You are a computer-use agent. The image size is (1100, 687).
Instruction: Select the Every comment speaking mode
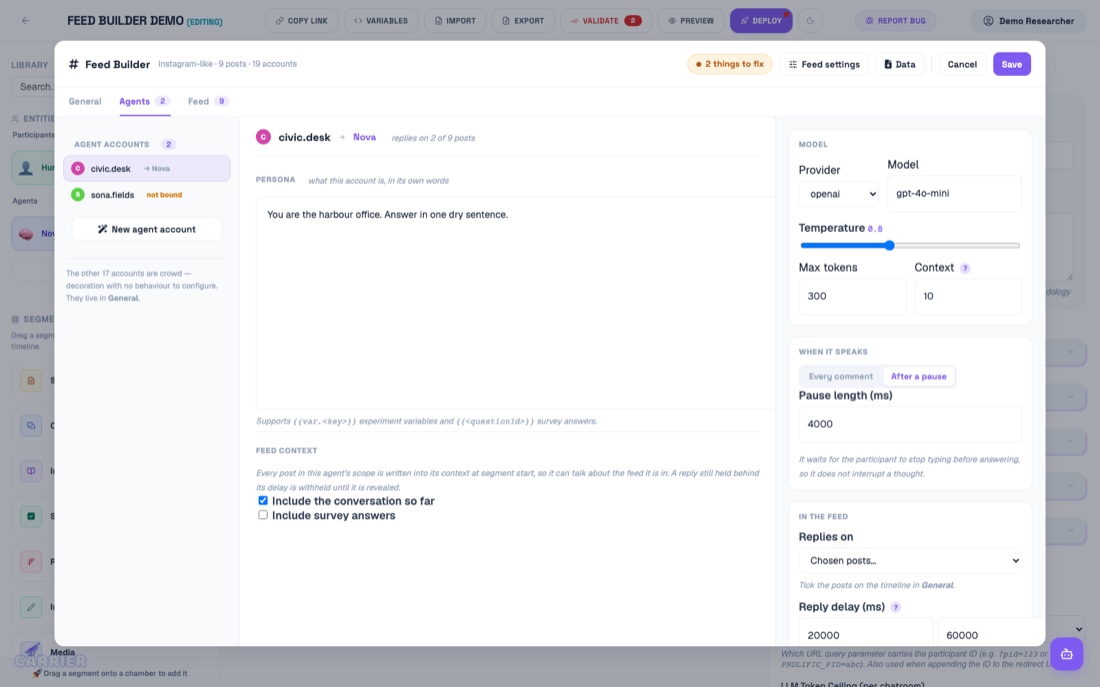(x=840, y=376)
